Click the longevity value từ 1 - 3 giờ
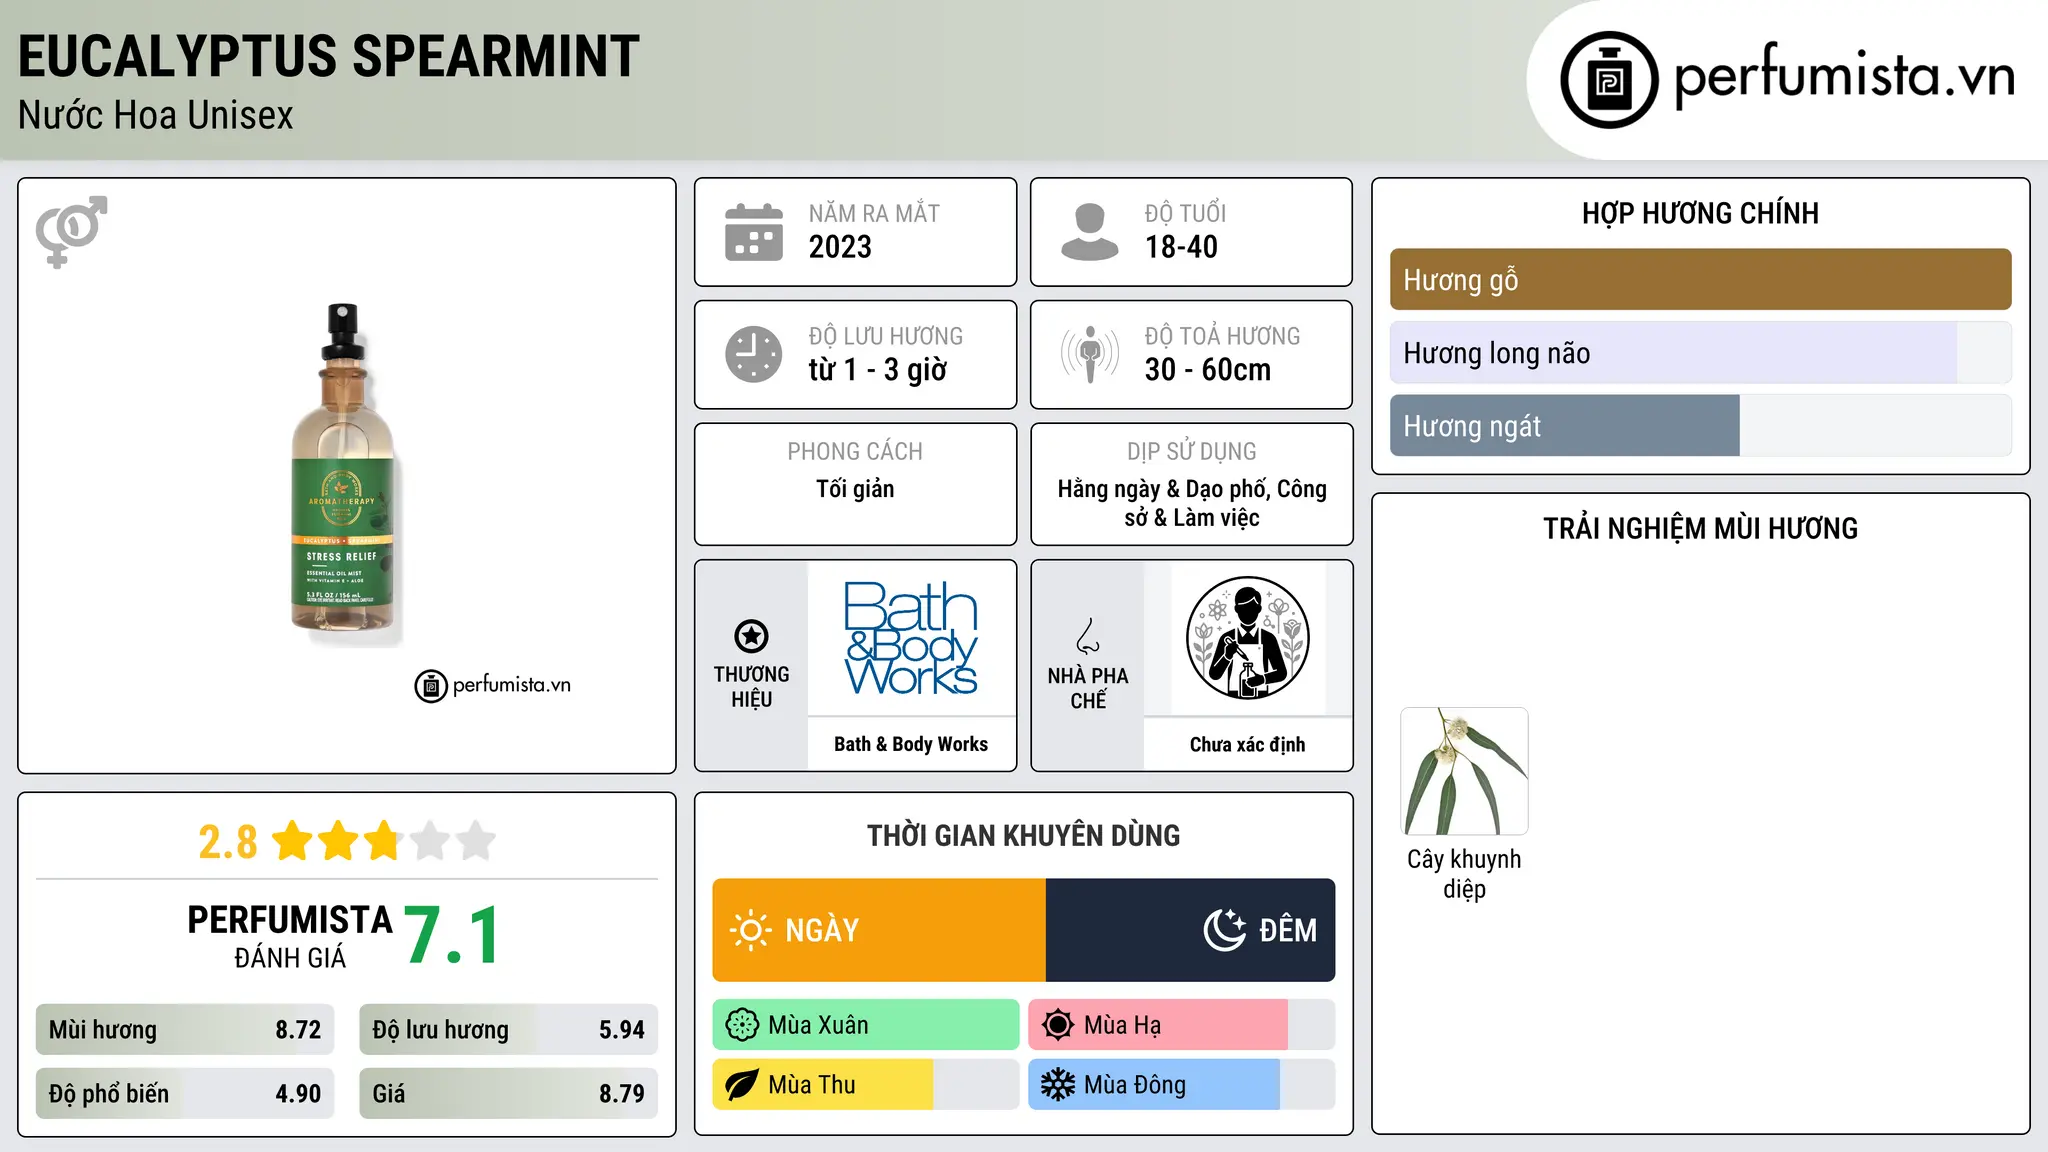 pyautogui.click(x=877, y=370)
